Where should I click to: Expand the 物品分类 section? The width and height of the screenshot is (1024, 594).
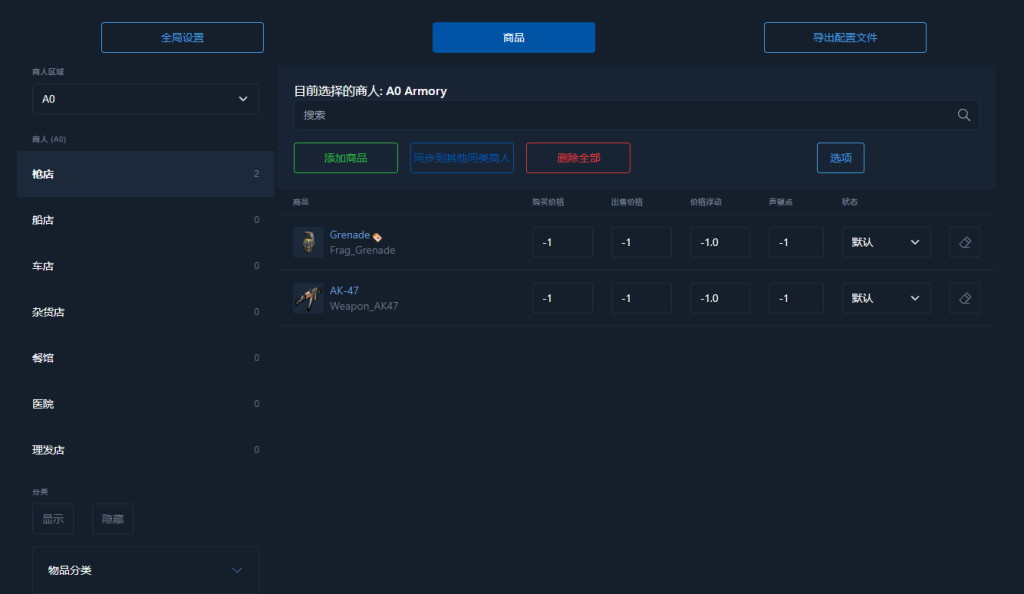tap(145, 570)
